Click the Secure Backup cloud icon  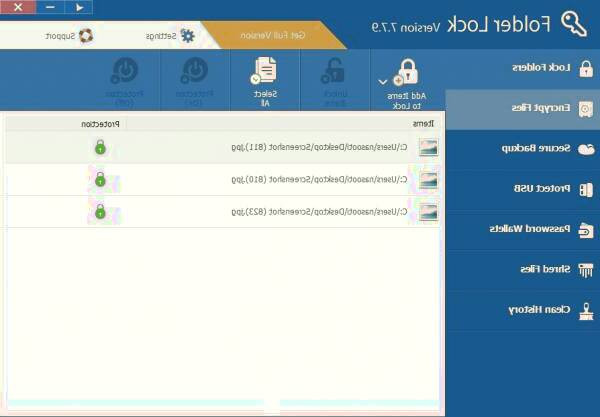click(x=586, y=149)
